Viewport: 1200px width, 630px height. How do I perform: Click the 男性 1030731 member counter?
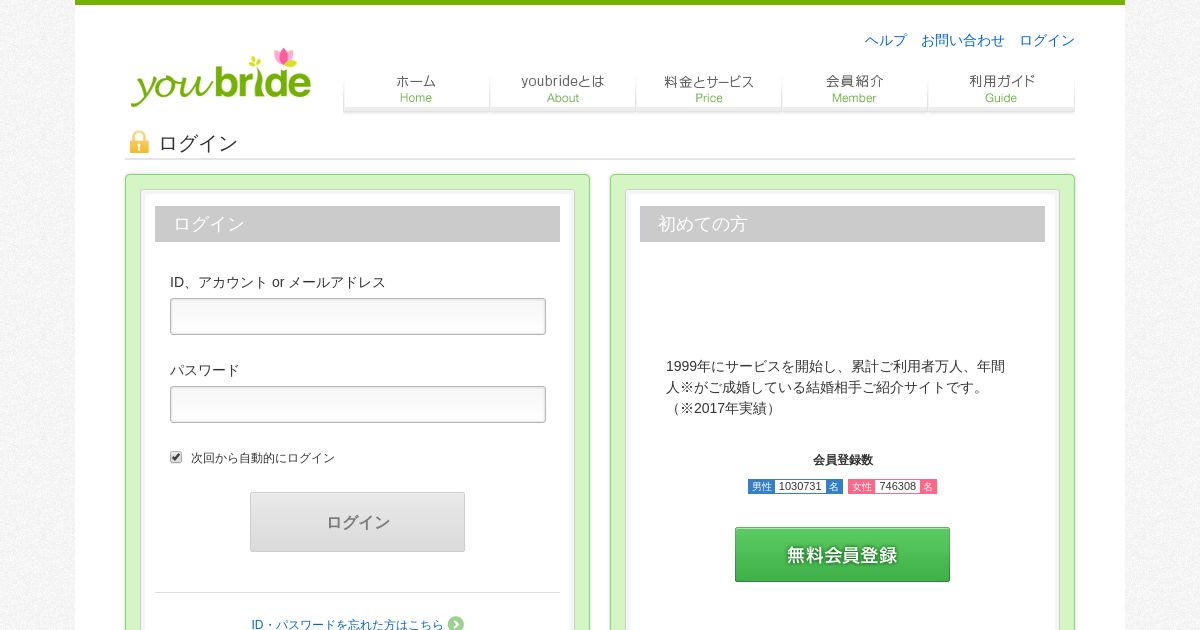tap(795, 486)
